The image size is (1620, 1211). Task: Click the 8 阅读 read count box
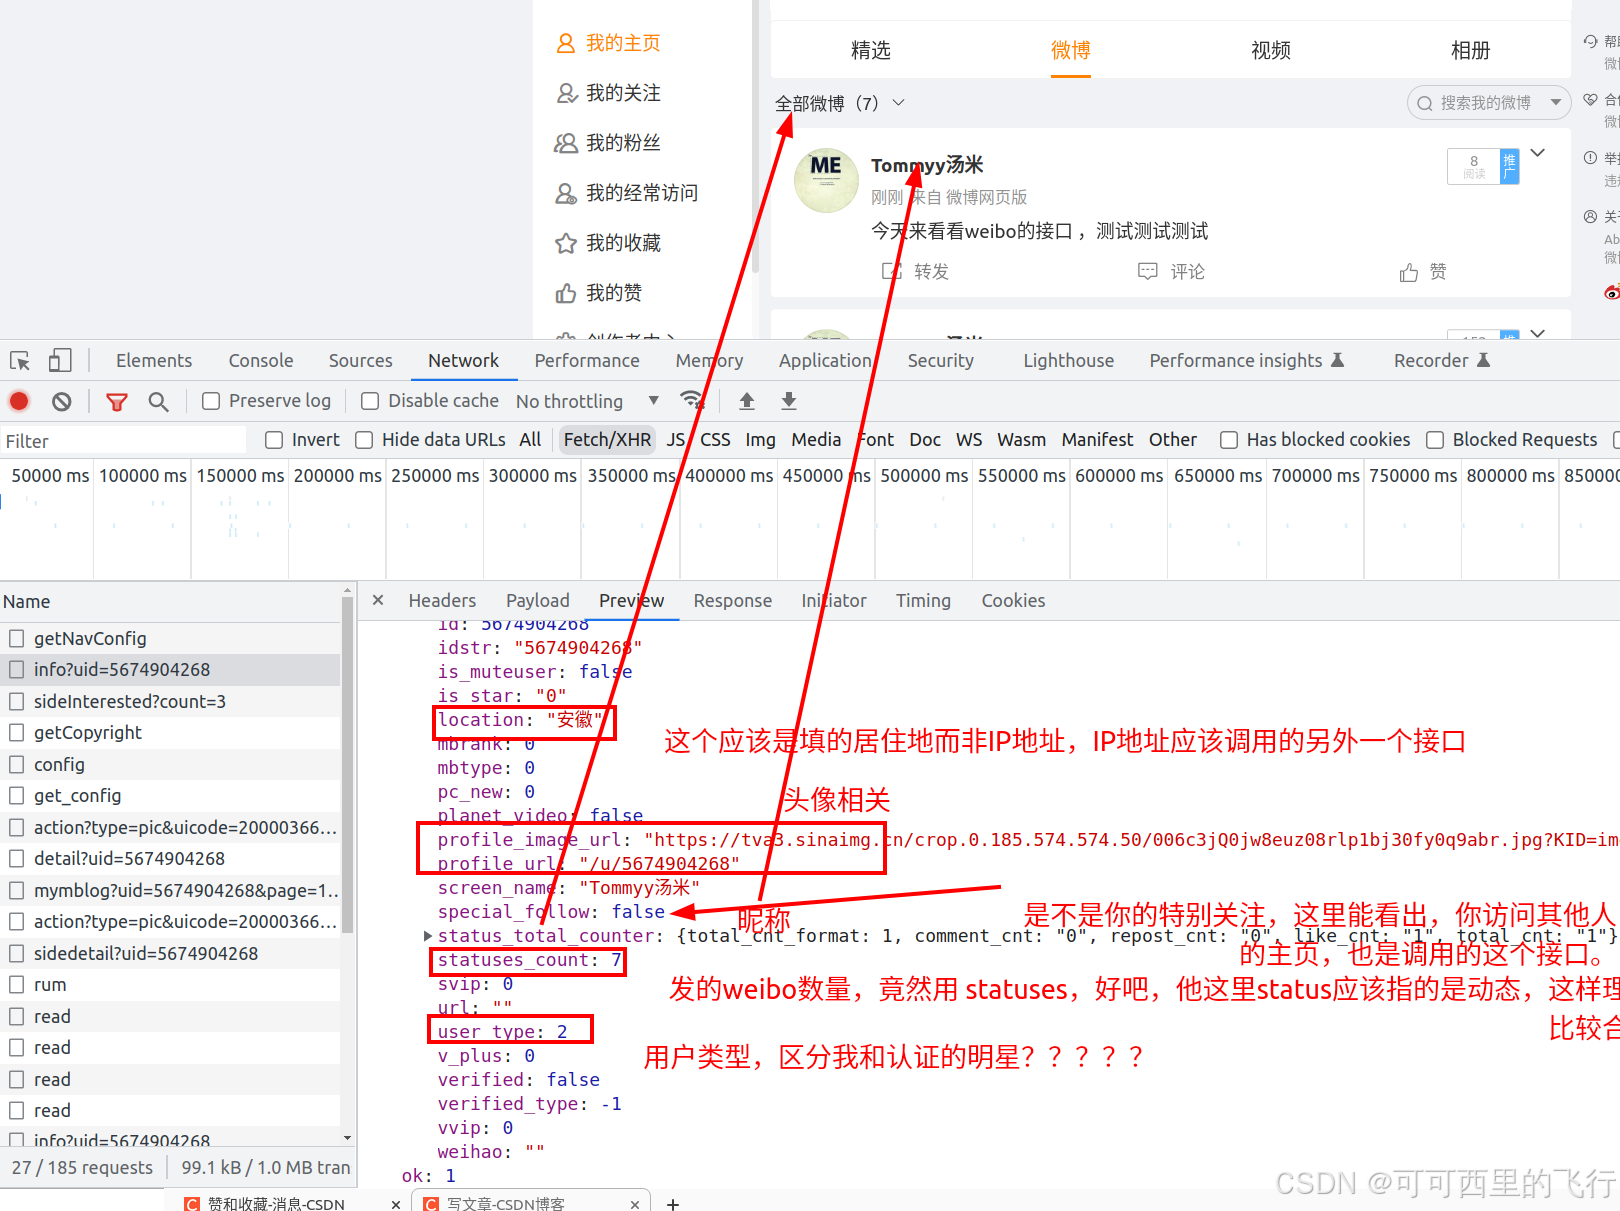(x=1474, y=166)
